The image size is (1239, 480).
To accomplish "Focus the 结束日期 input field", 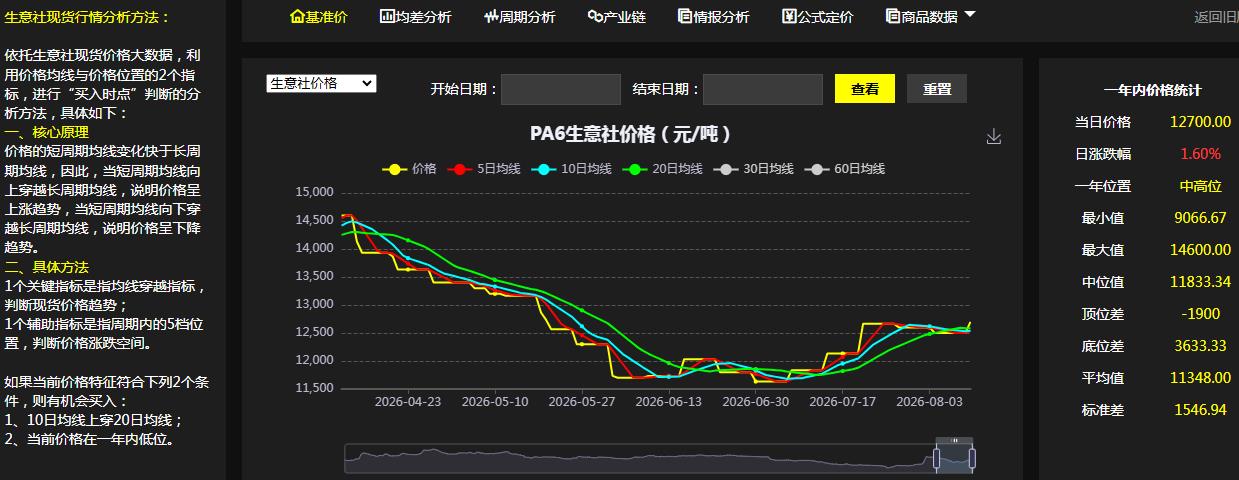I will (762, 89).
